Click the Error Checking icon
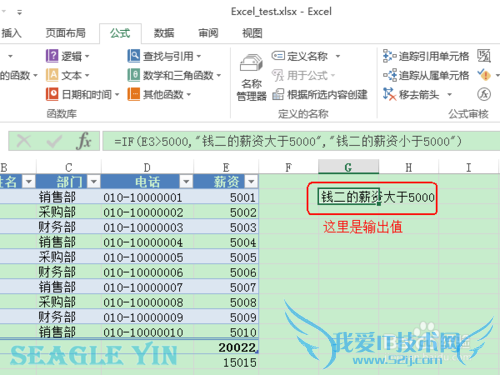The width and height of the screenshot is (500, 375). coord(484,75)
